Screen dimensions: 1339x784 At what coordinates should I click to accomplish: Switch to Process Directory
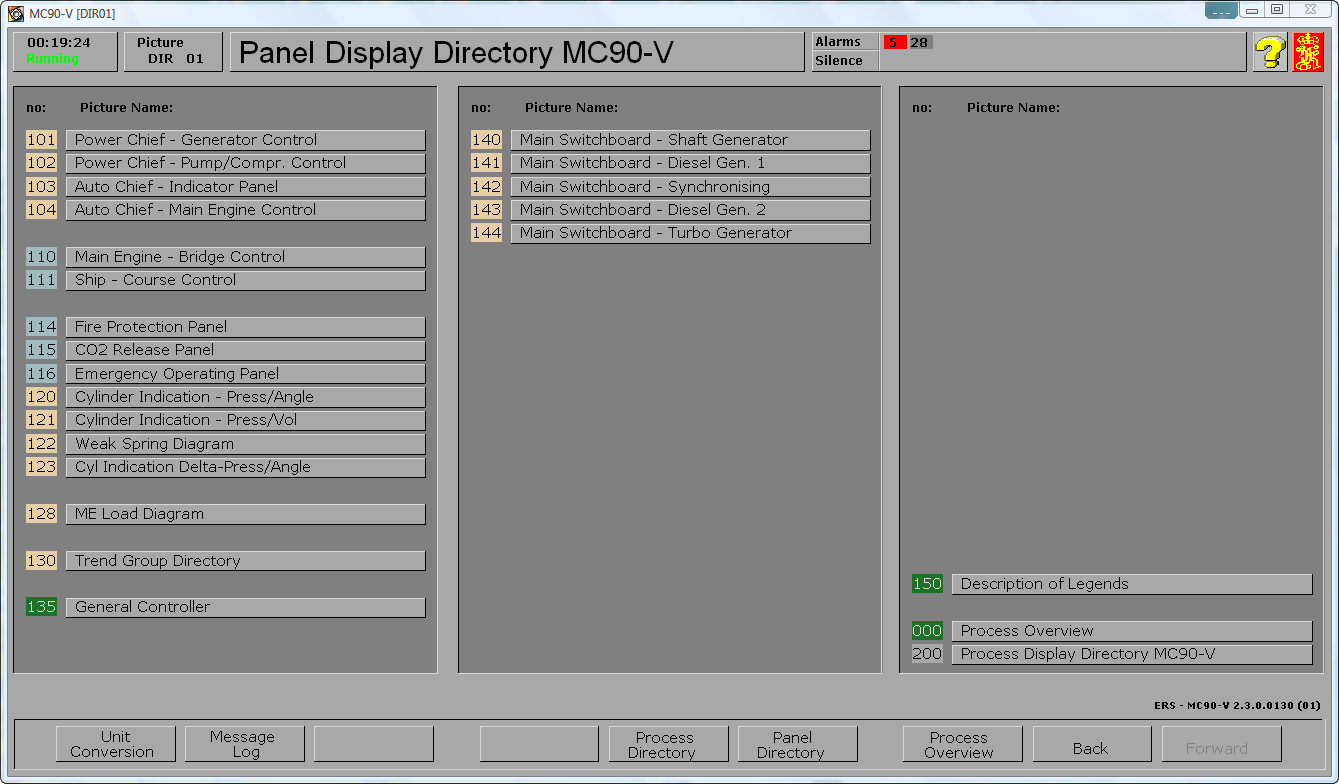pyautogui.click(x=668, y=744)
